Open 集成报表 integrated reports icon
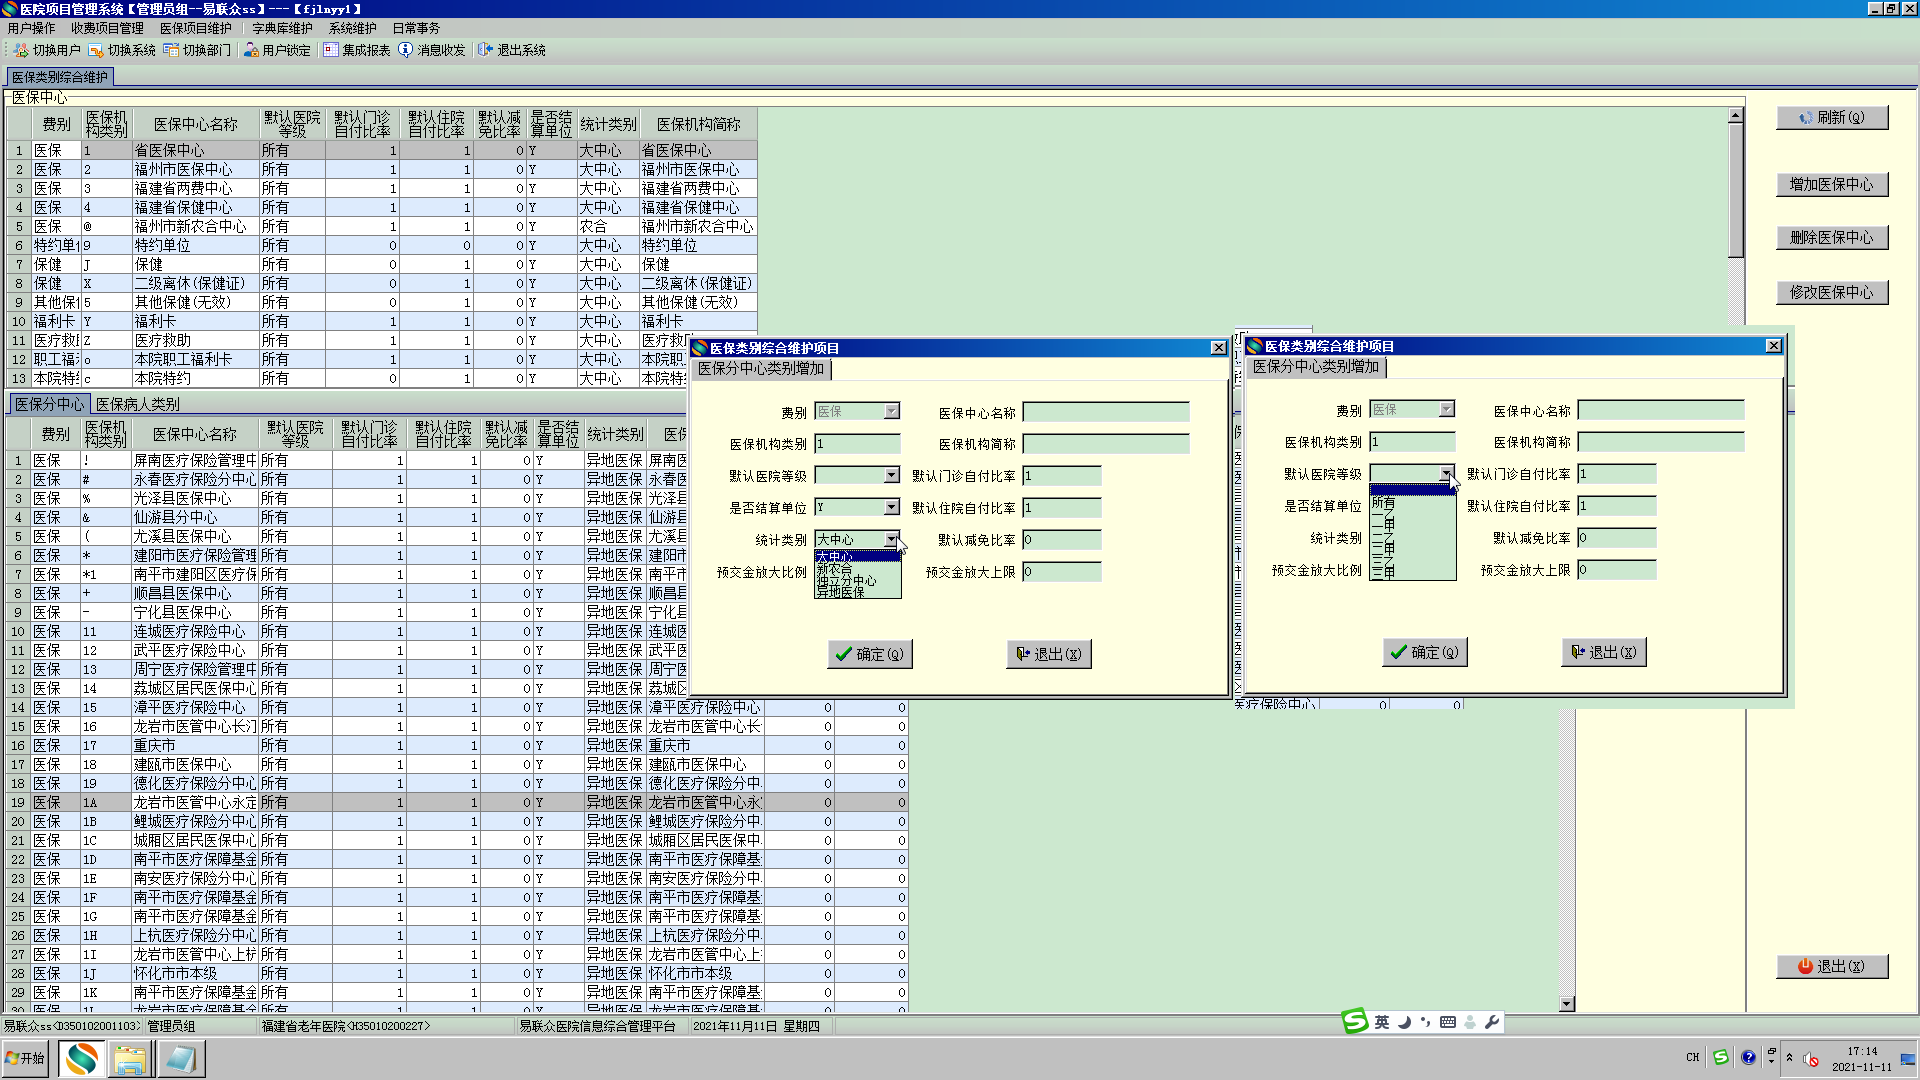Screen dimensions: 1920x1080 (x=331, y=50)
